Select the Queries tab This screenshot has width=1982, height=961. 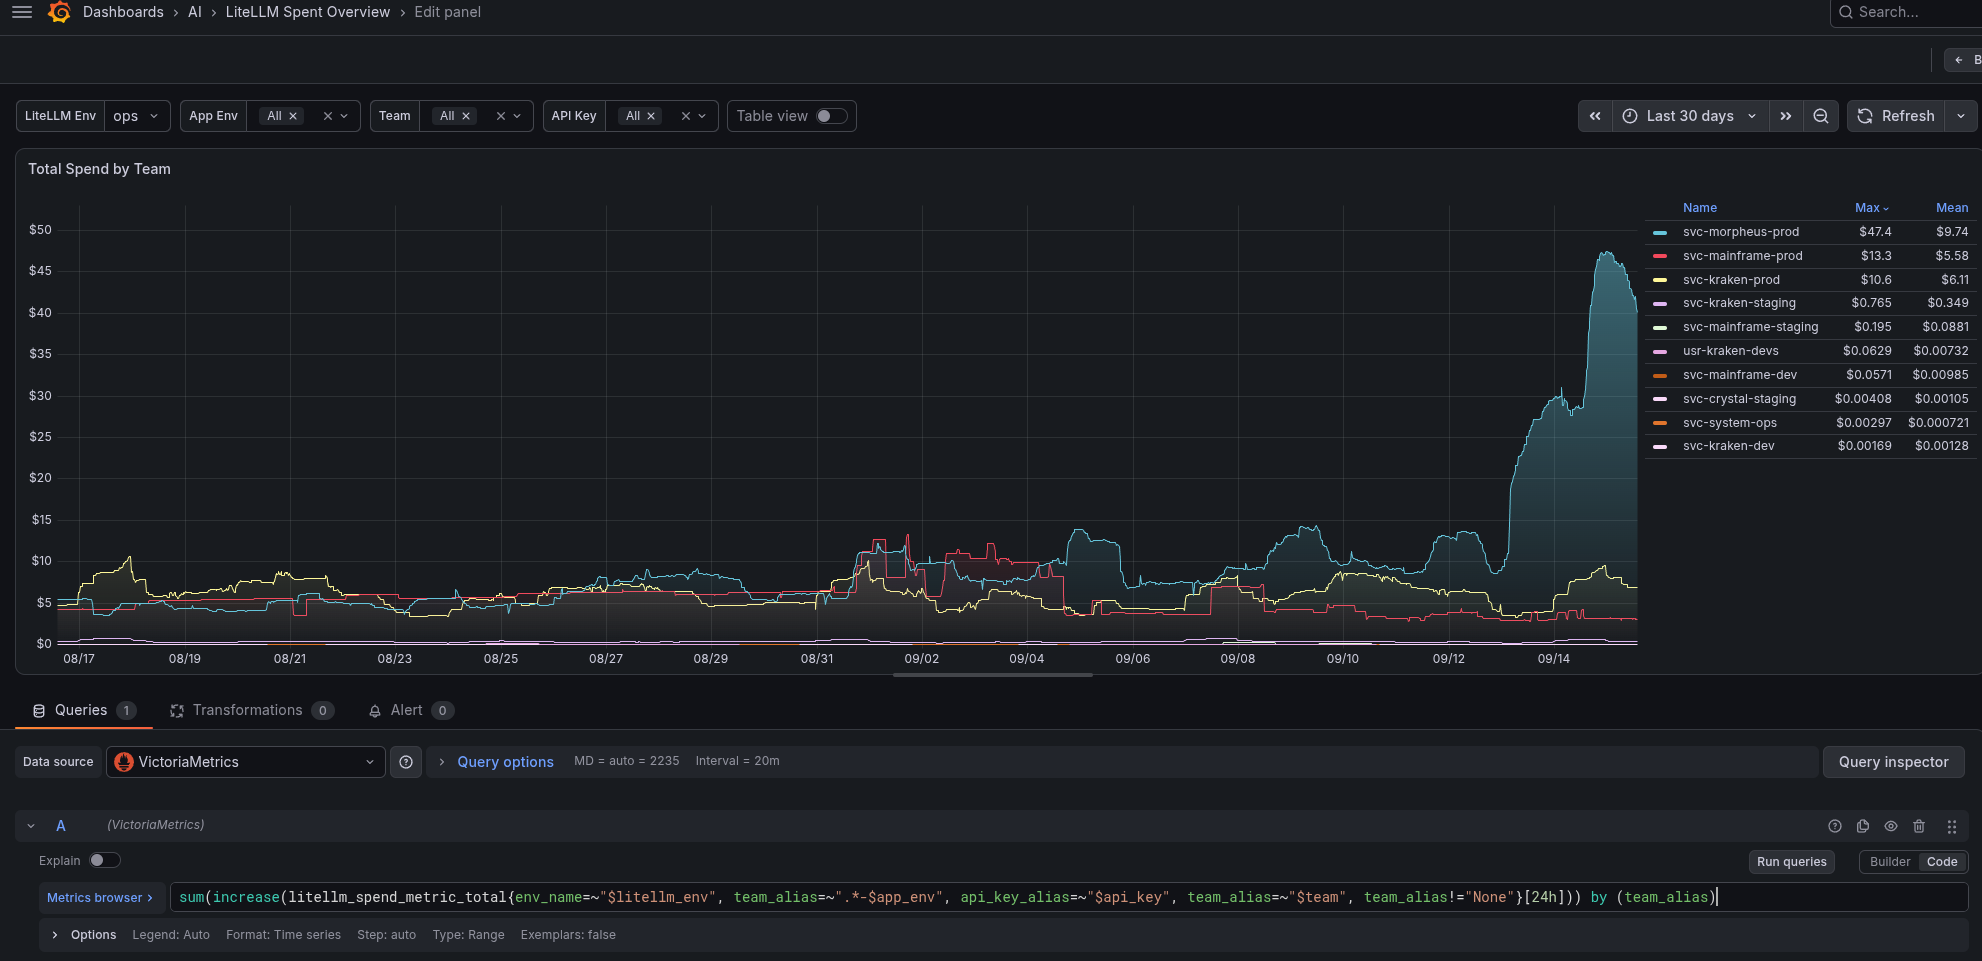(84, 710)
